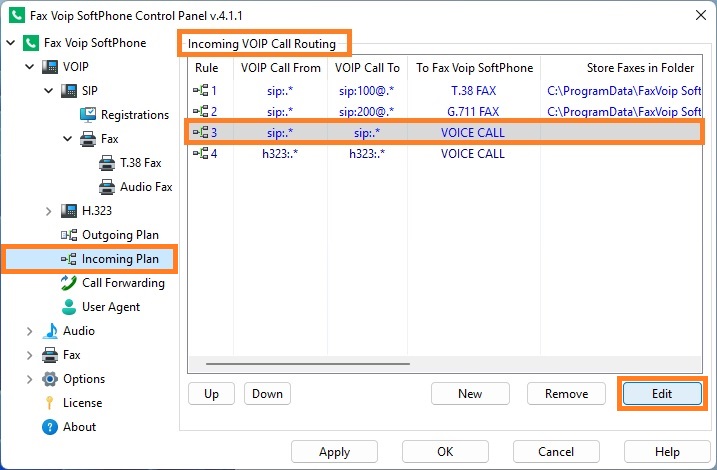Expand the Options tree node
Viewport: 717px width, 470px height.
[30, 379]
